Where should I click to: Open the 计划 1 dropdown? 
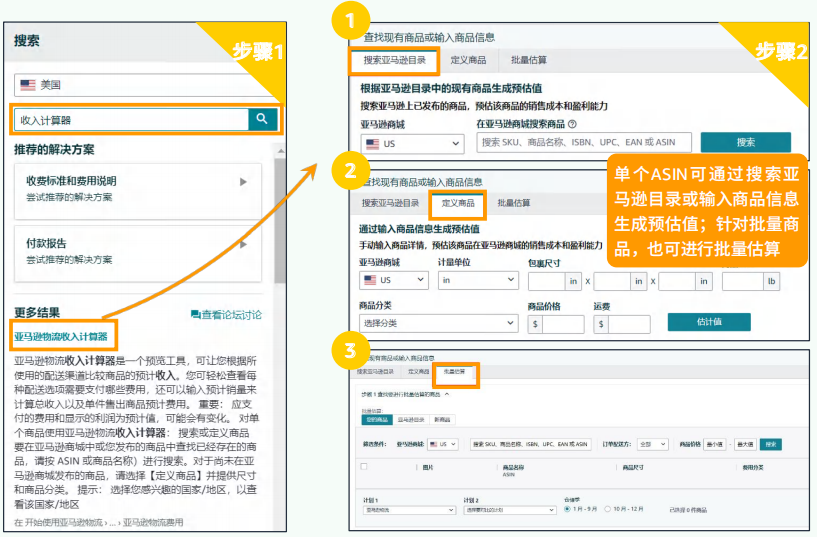410,510
